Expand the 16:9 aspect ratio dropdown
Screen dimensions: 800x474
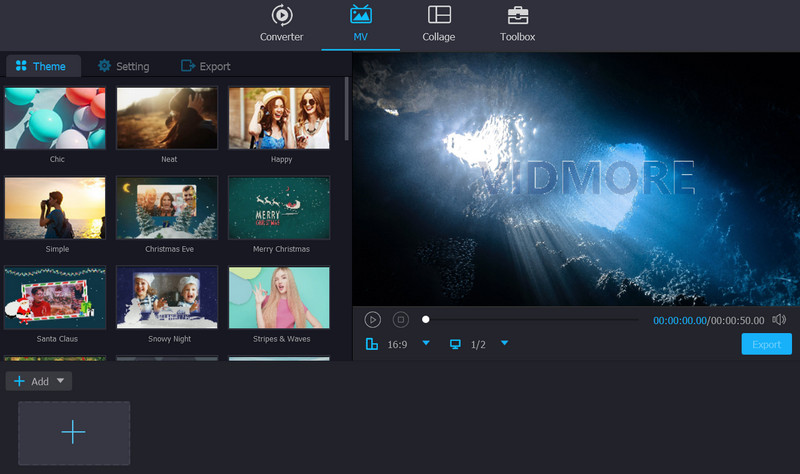[x=426, y=343]
